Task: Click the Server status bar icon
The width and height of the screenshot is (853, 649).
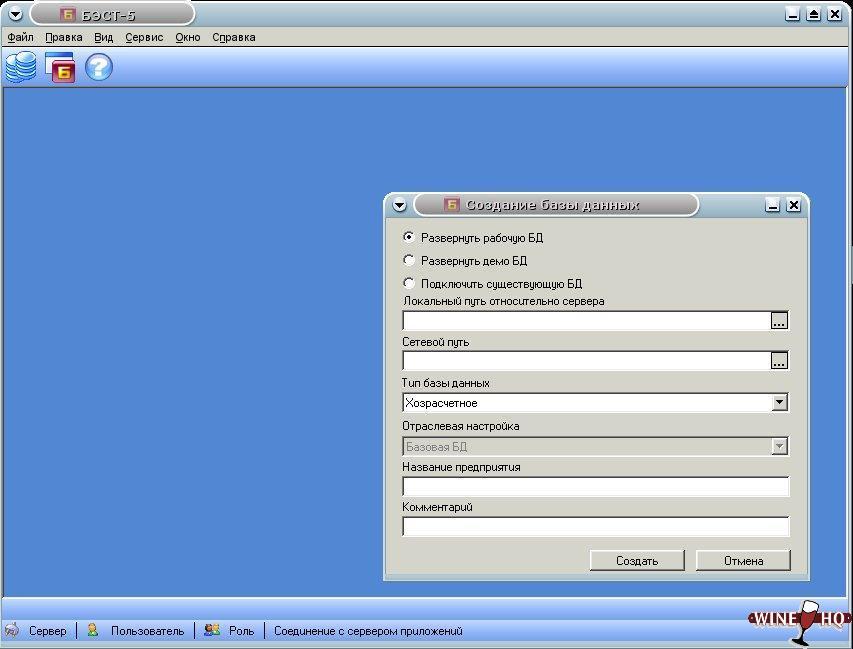Action: click(12, 630)
